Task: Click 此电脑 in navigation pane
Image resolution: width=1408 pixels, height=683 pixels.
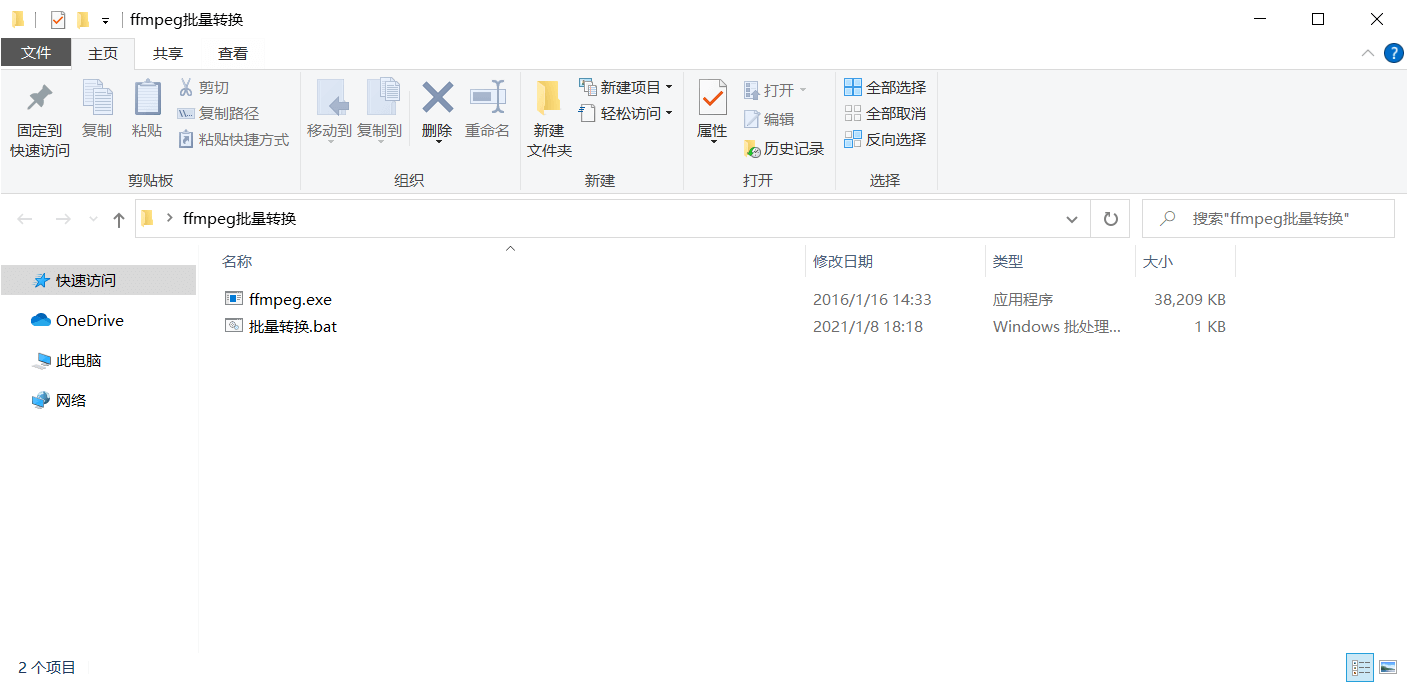Action: coord(78,361)
